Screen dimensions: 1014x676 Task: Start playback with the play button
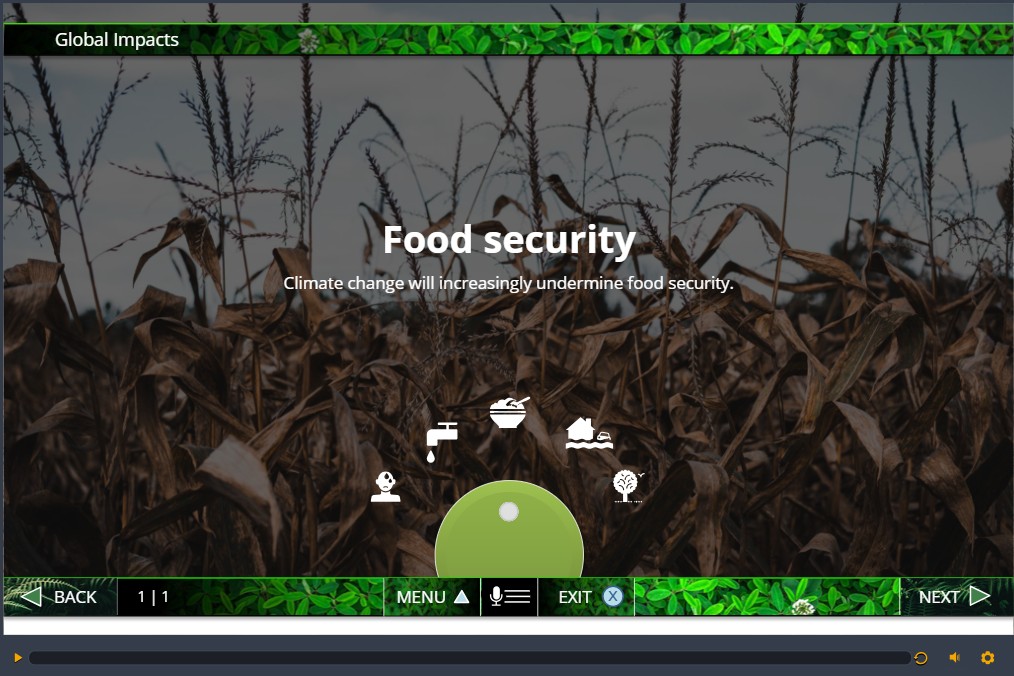coord(18,658)
